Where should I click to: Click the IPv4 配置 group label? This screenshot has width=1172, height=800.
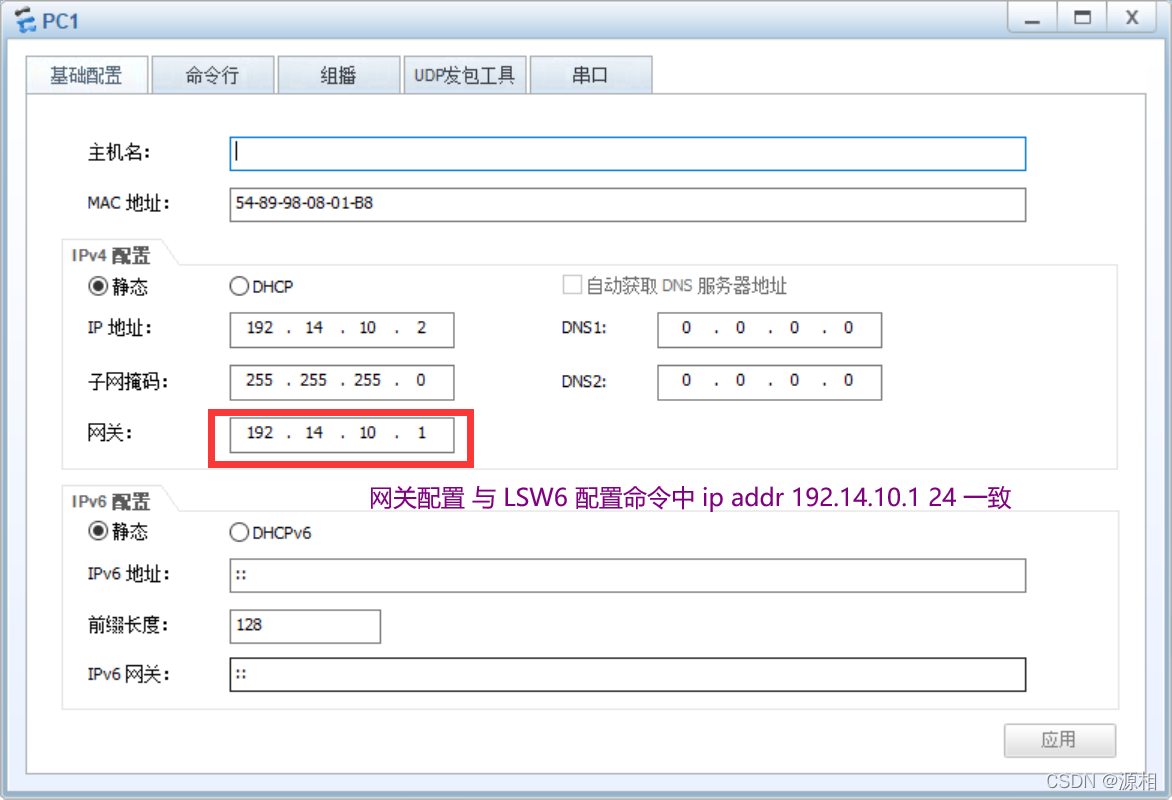pos(111,256)
